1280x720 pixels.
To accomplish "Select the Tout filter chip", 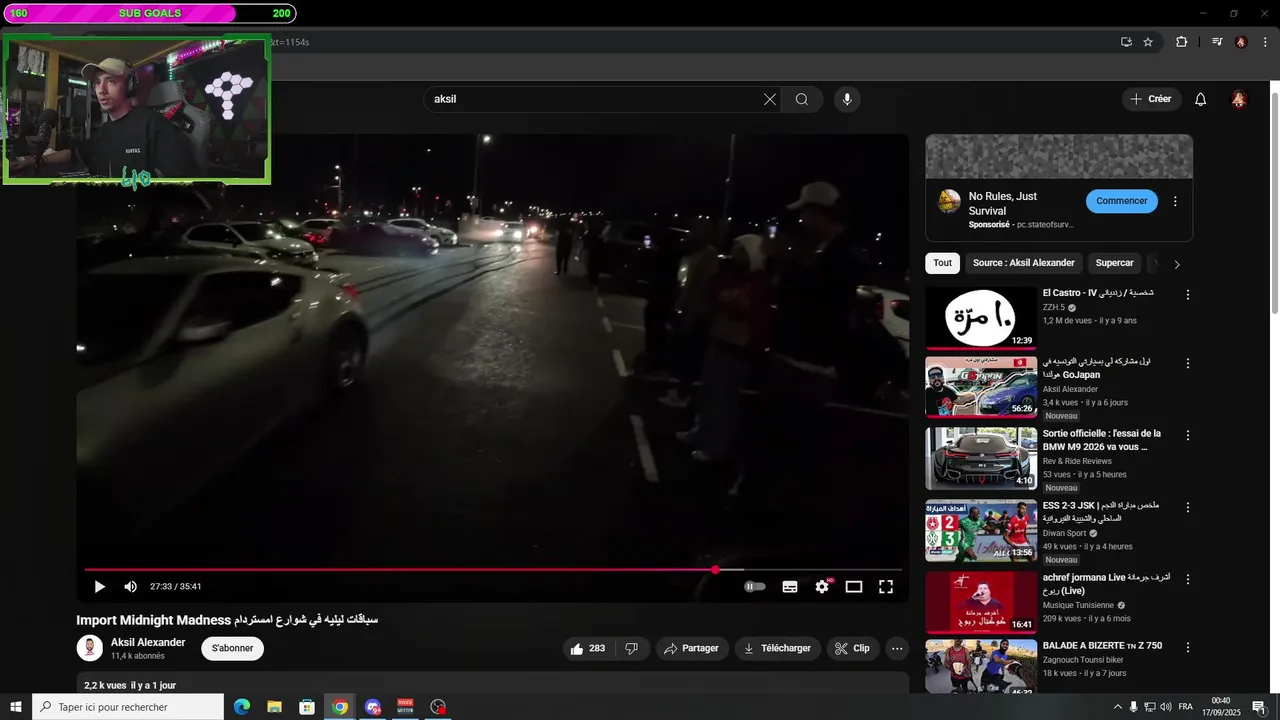I will tap(942, 263).
